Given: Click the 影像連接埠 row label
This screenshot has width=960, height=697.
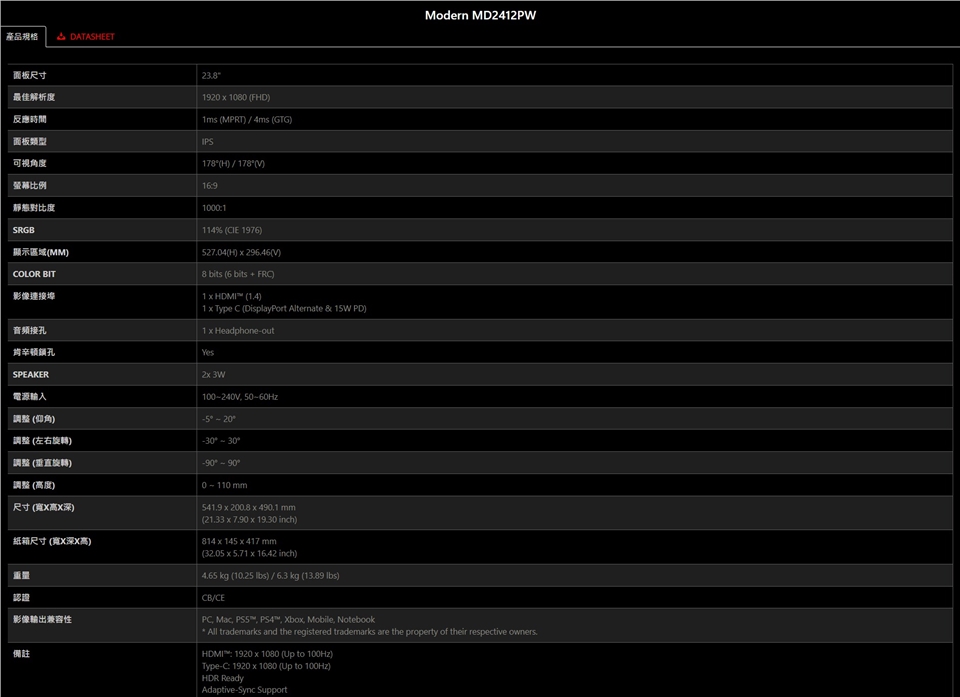Looking at the screenshot, I should click(x=34, y=296).
